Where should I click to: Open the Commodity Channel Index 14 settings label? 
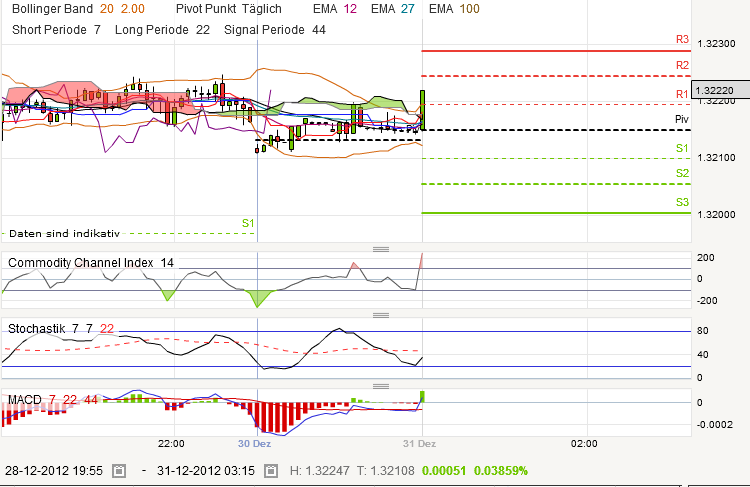[x=91, y=262]
